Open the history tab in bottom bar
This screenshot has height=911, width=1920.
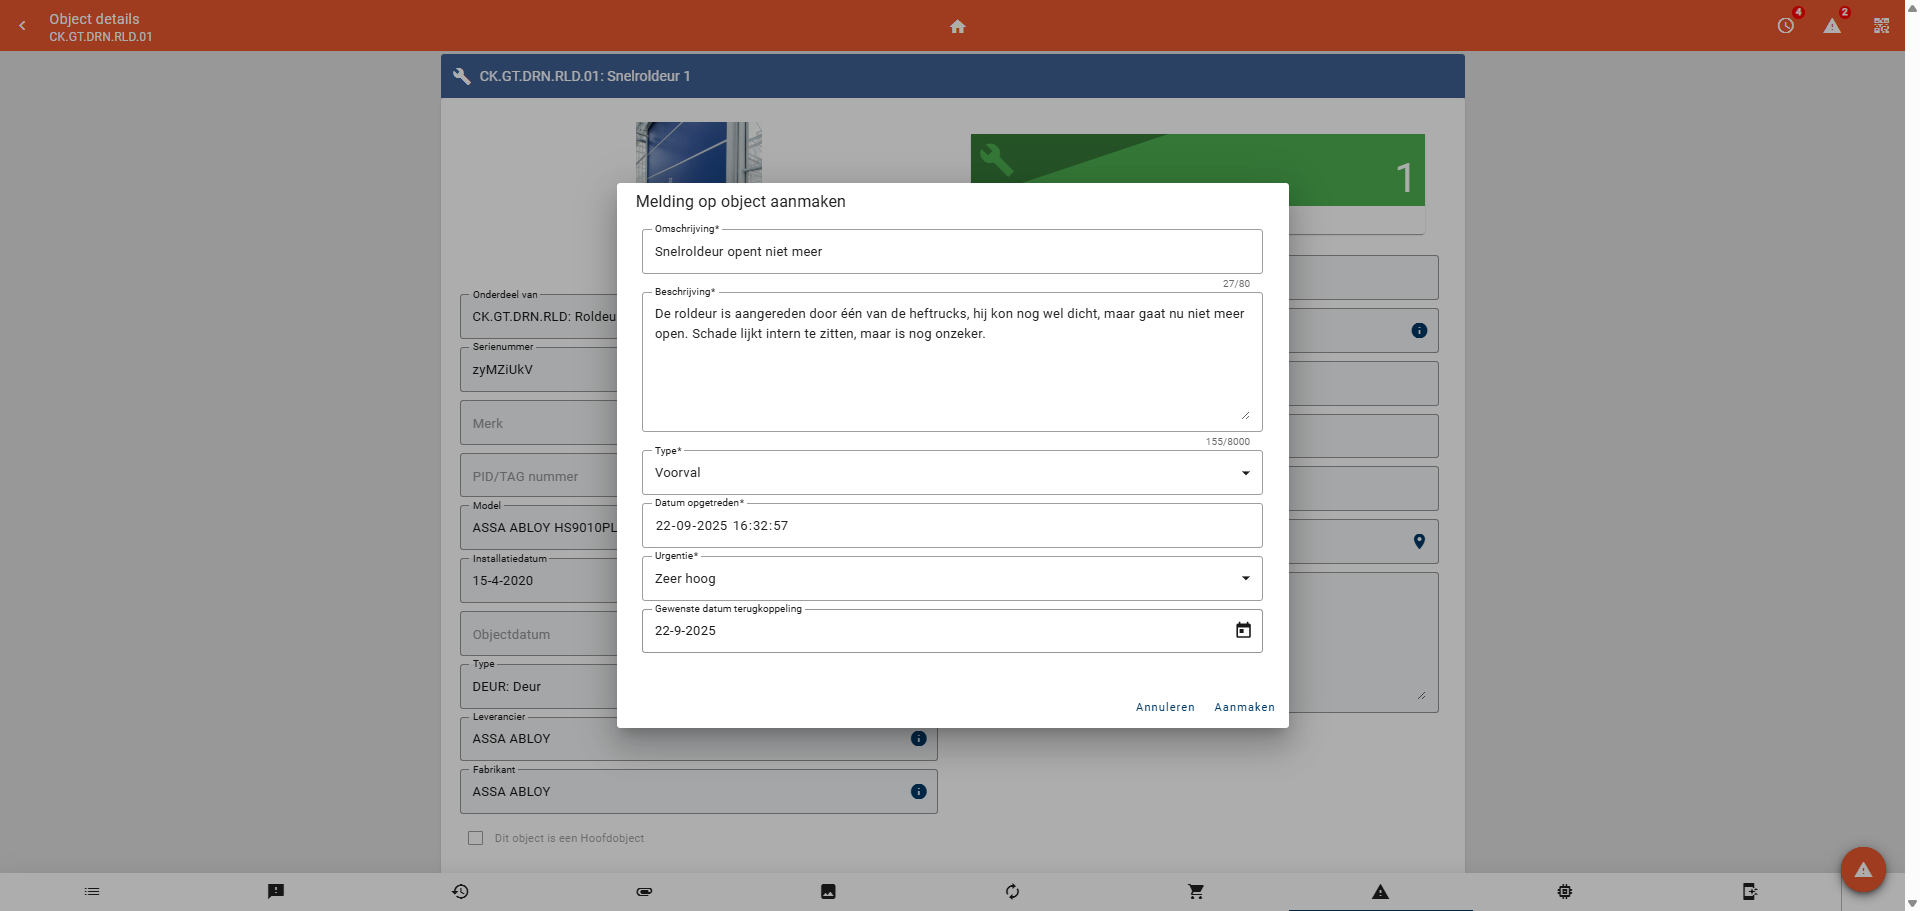460,891
